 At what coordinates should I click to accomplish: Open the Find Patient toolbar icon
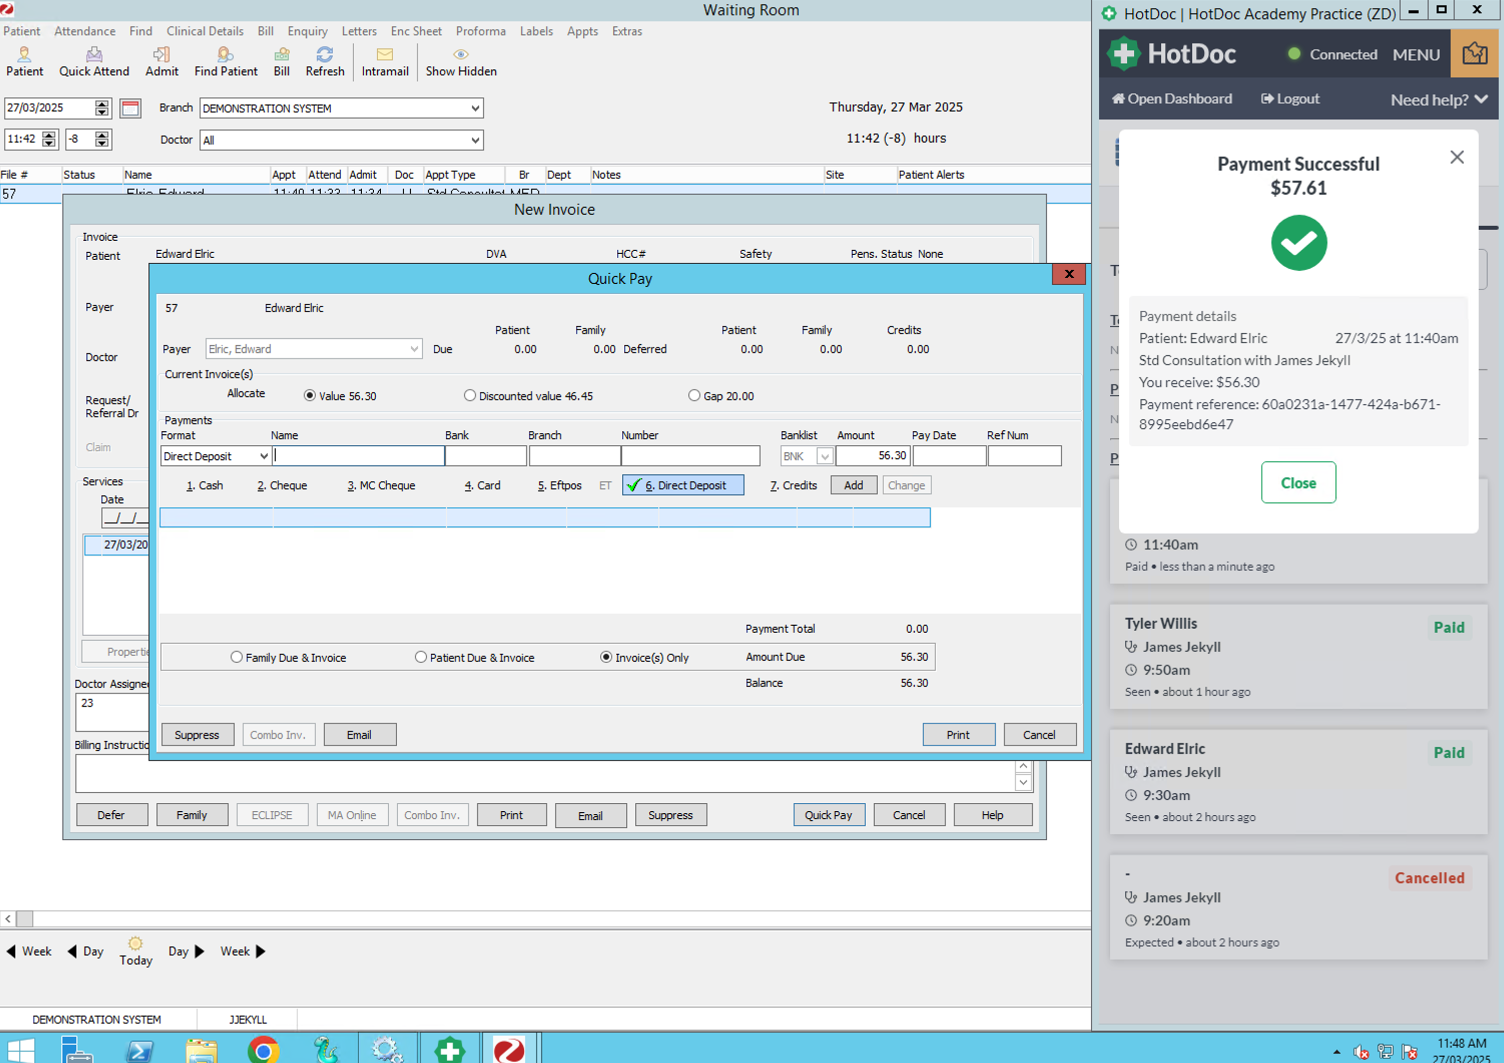pyautogui.click(x=225, y=61)
